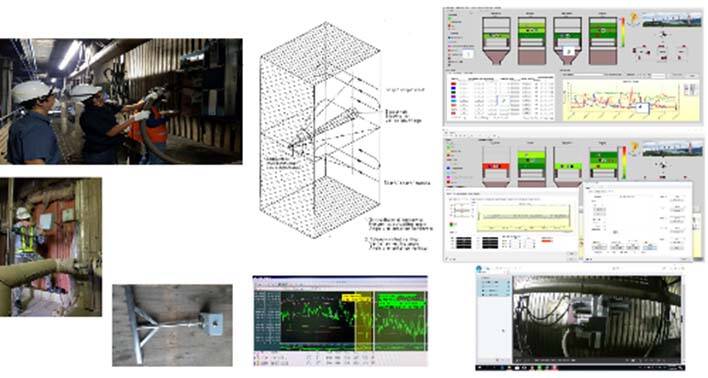The height and width of the screenshot is (378, 708).
Task: Click the orange flame logo in top dashboard
Action: pos(634,18)
